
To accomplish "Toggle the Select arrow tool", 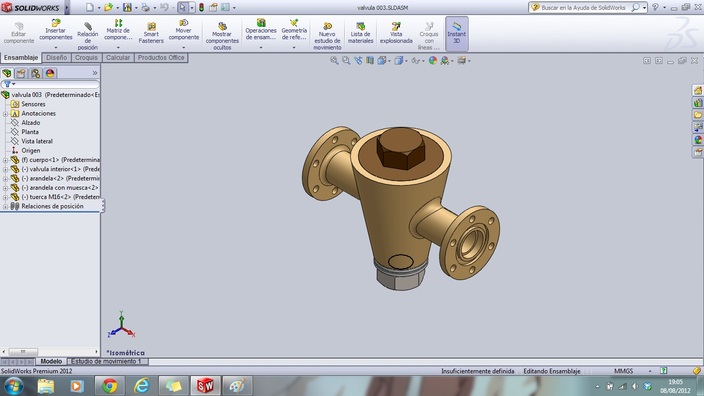I will click(182, 8).
